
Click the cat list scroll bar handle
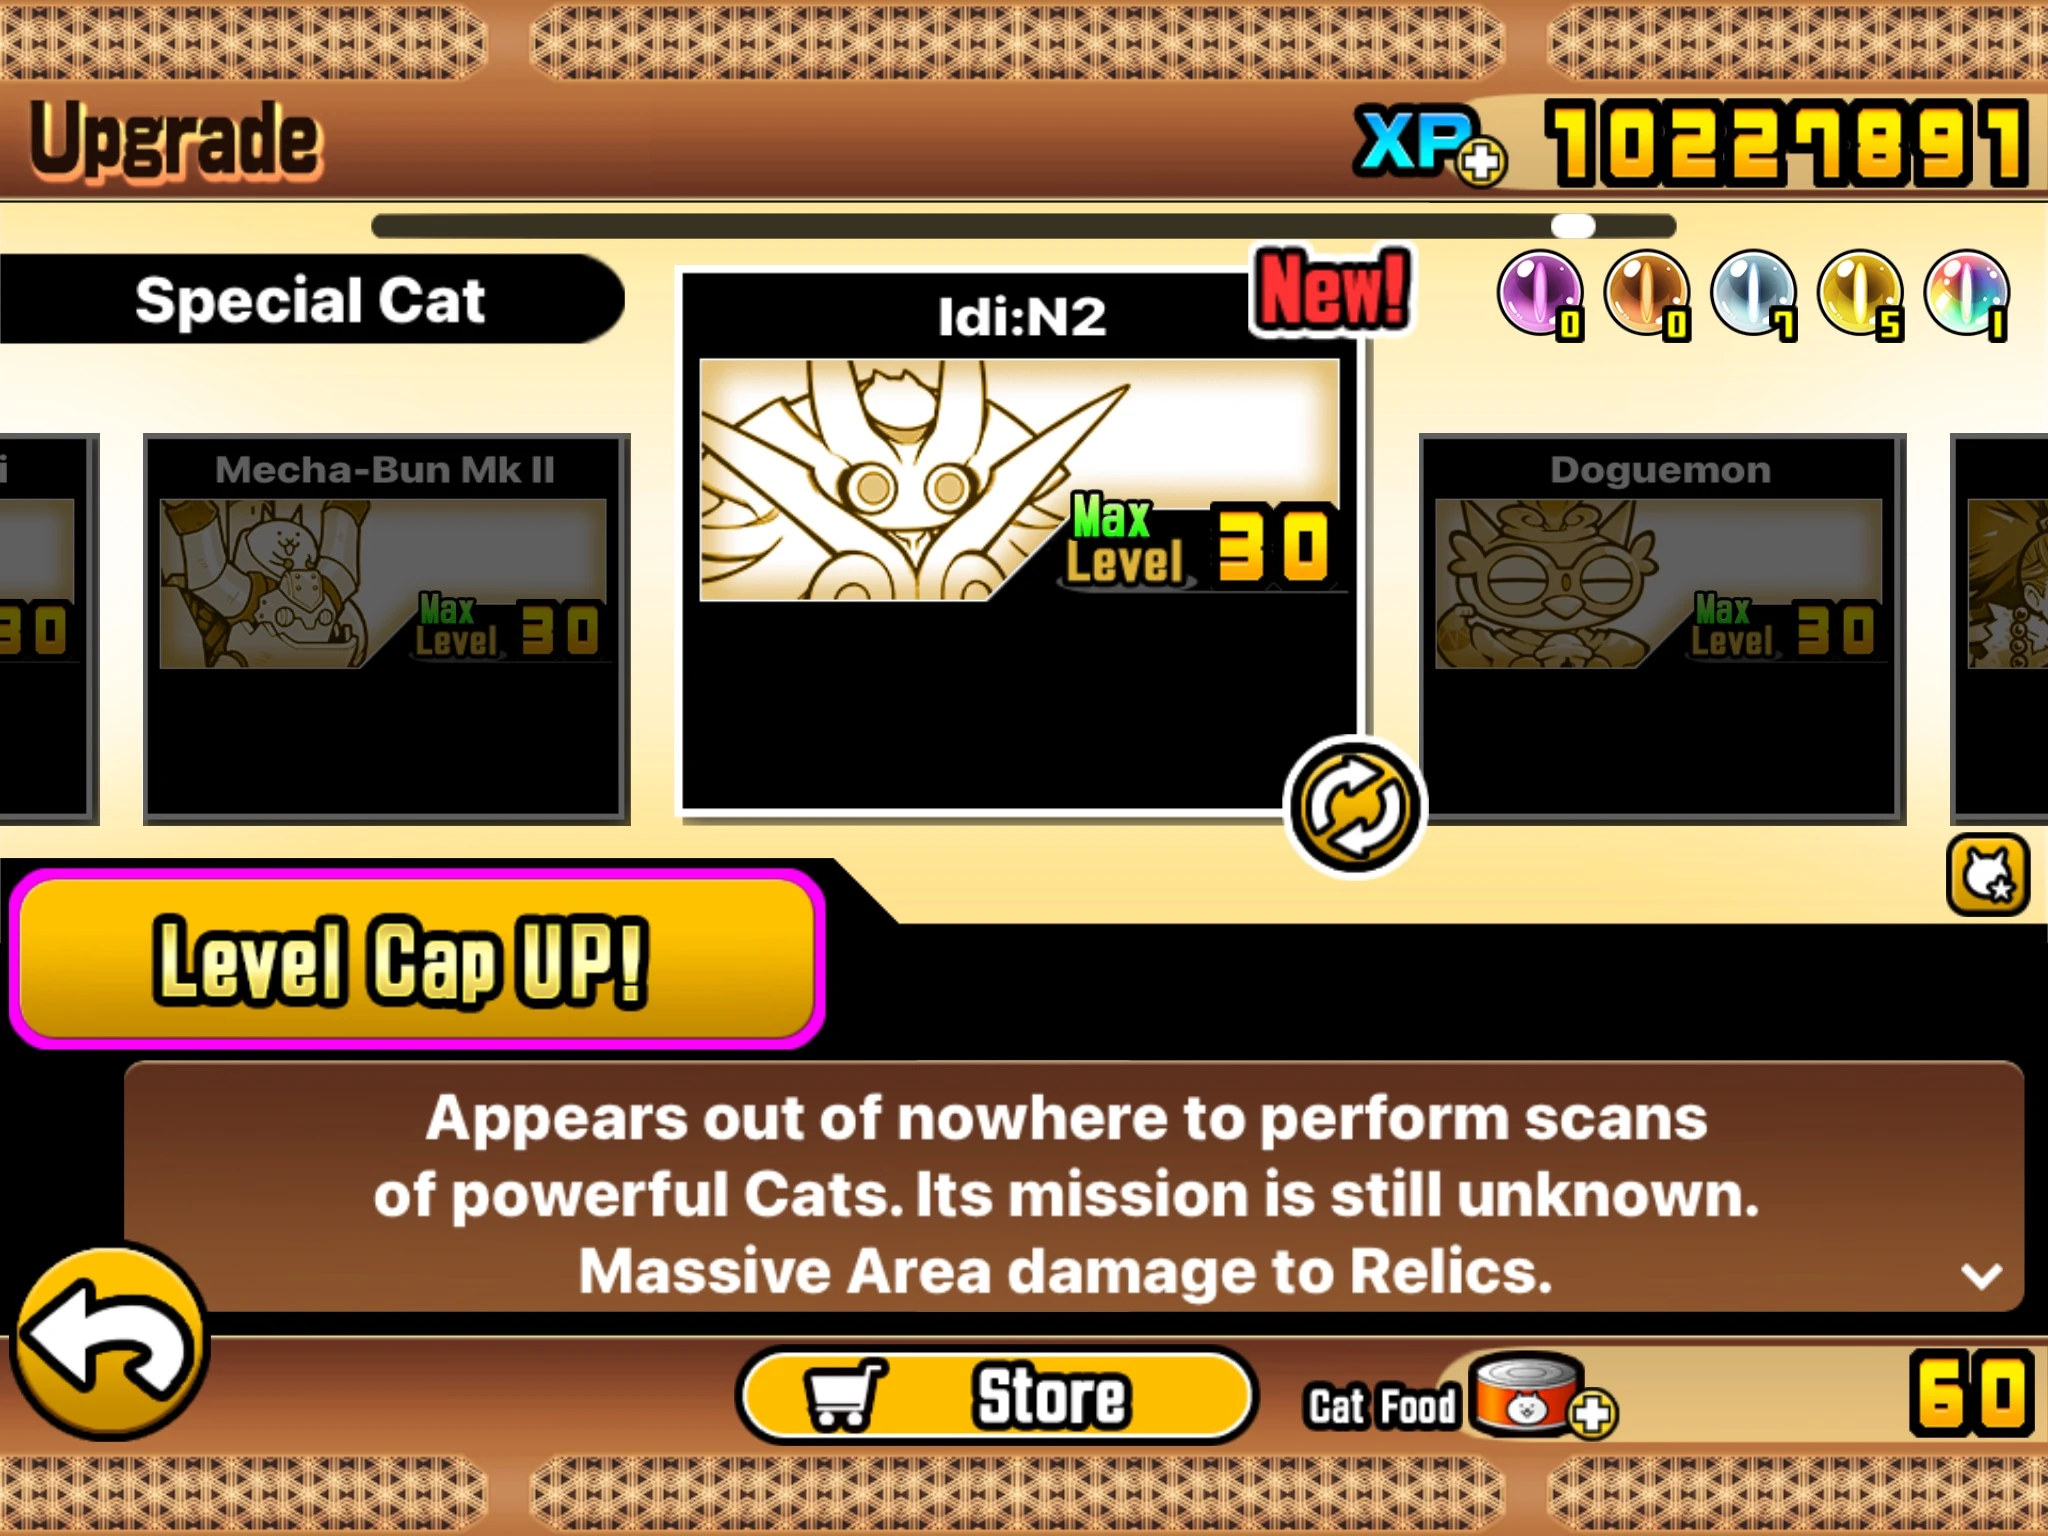coord(1573,226)
